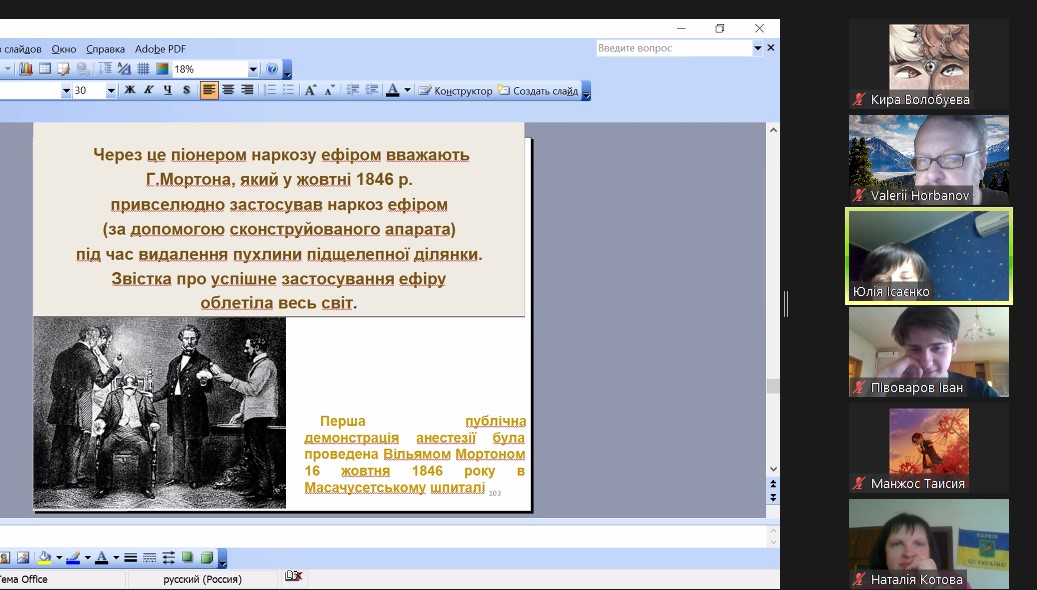Click the decrease indent icon
The image size is (1037, 590).
[x=353, y=90]
